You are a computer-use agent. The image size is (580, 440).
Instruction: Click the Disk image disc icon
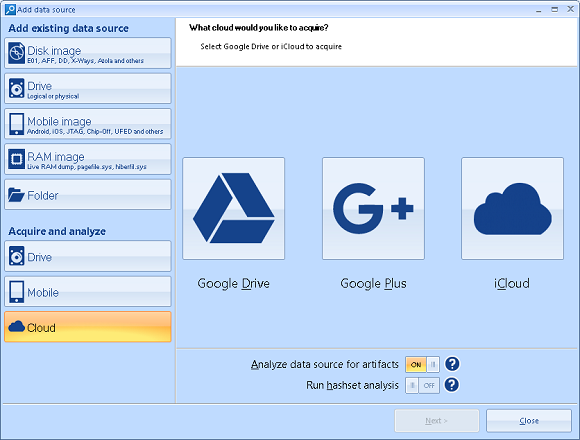17,53
